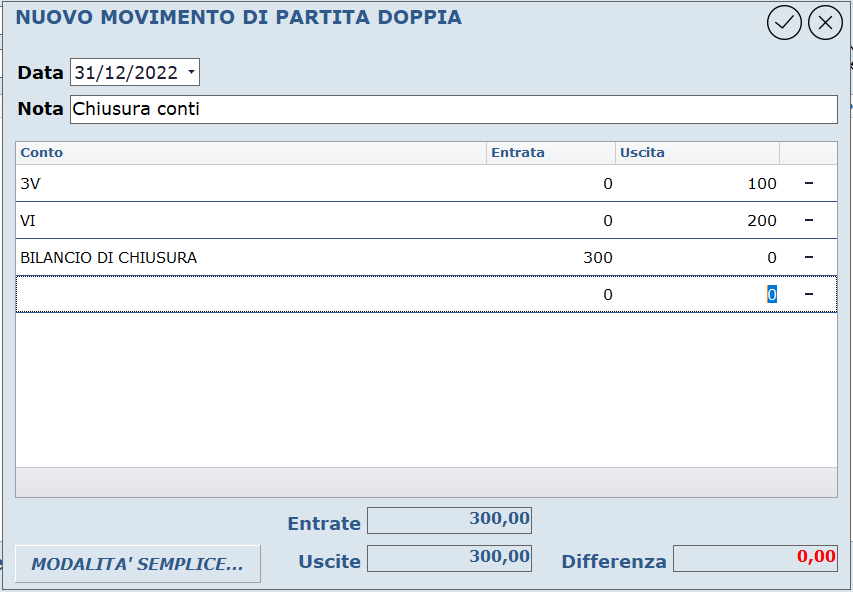Remove the 3V row with its minus icon
Screen dimensions: 853x592
point(808,183)
